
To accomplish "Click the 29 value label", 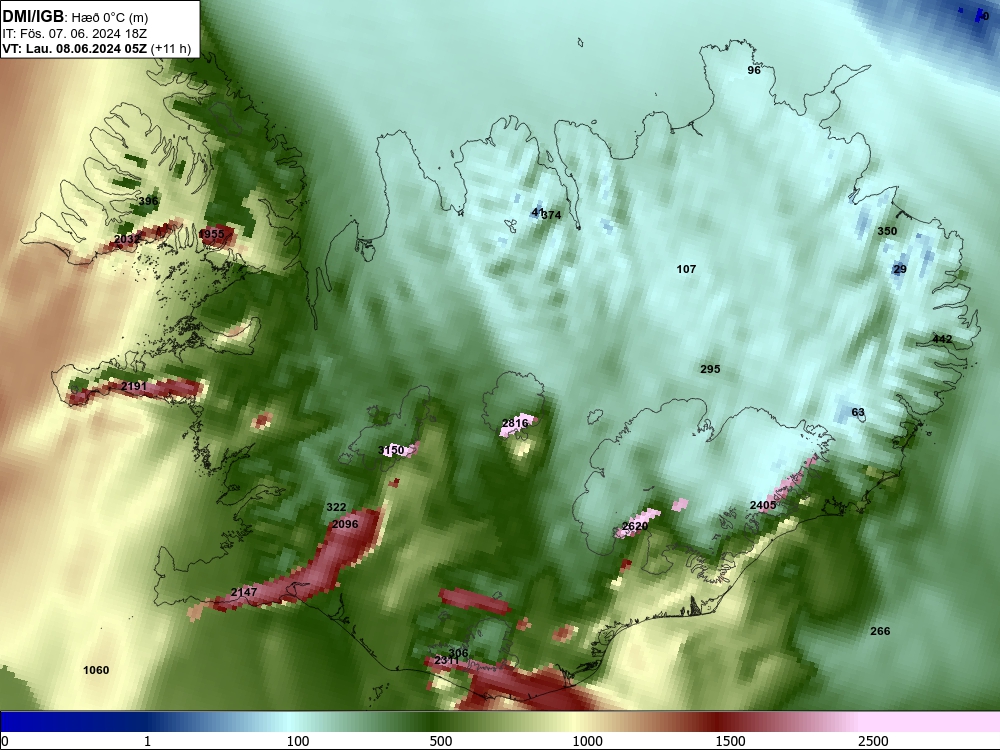I will point(900,269).
